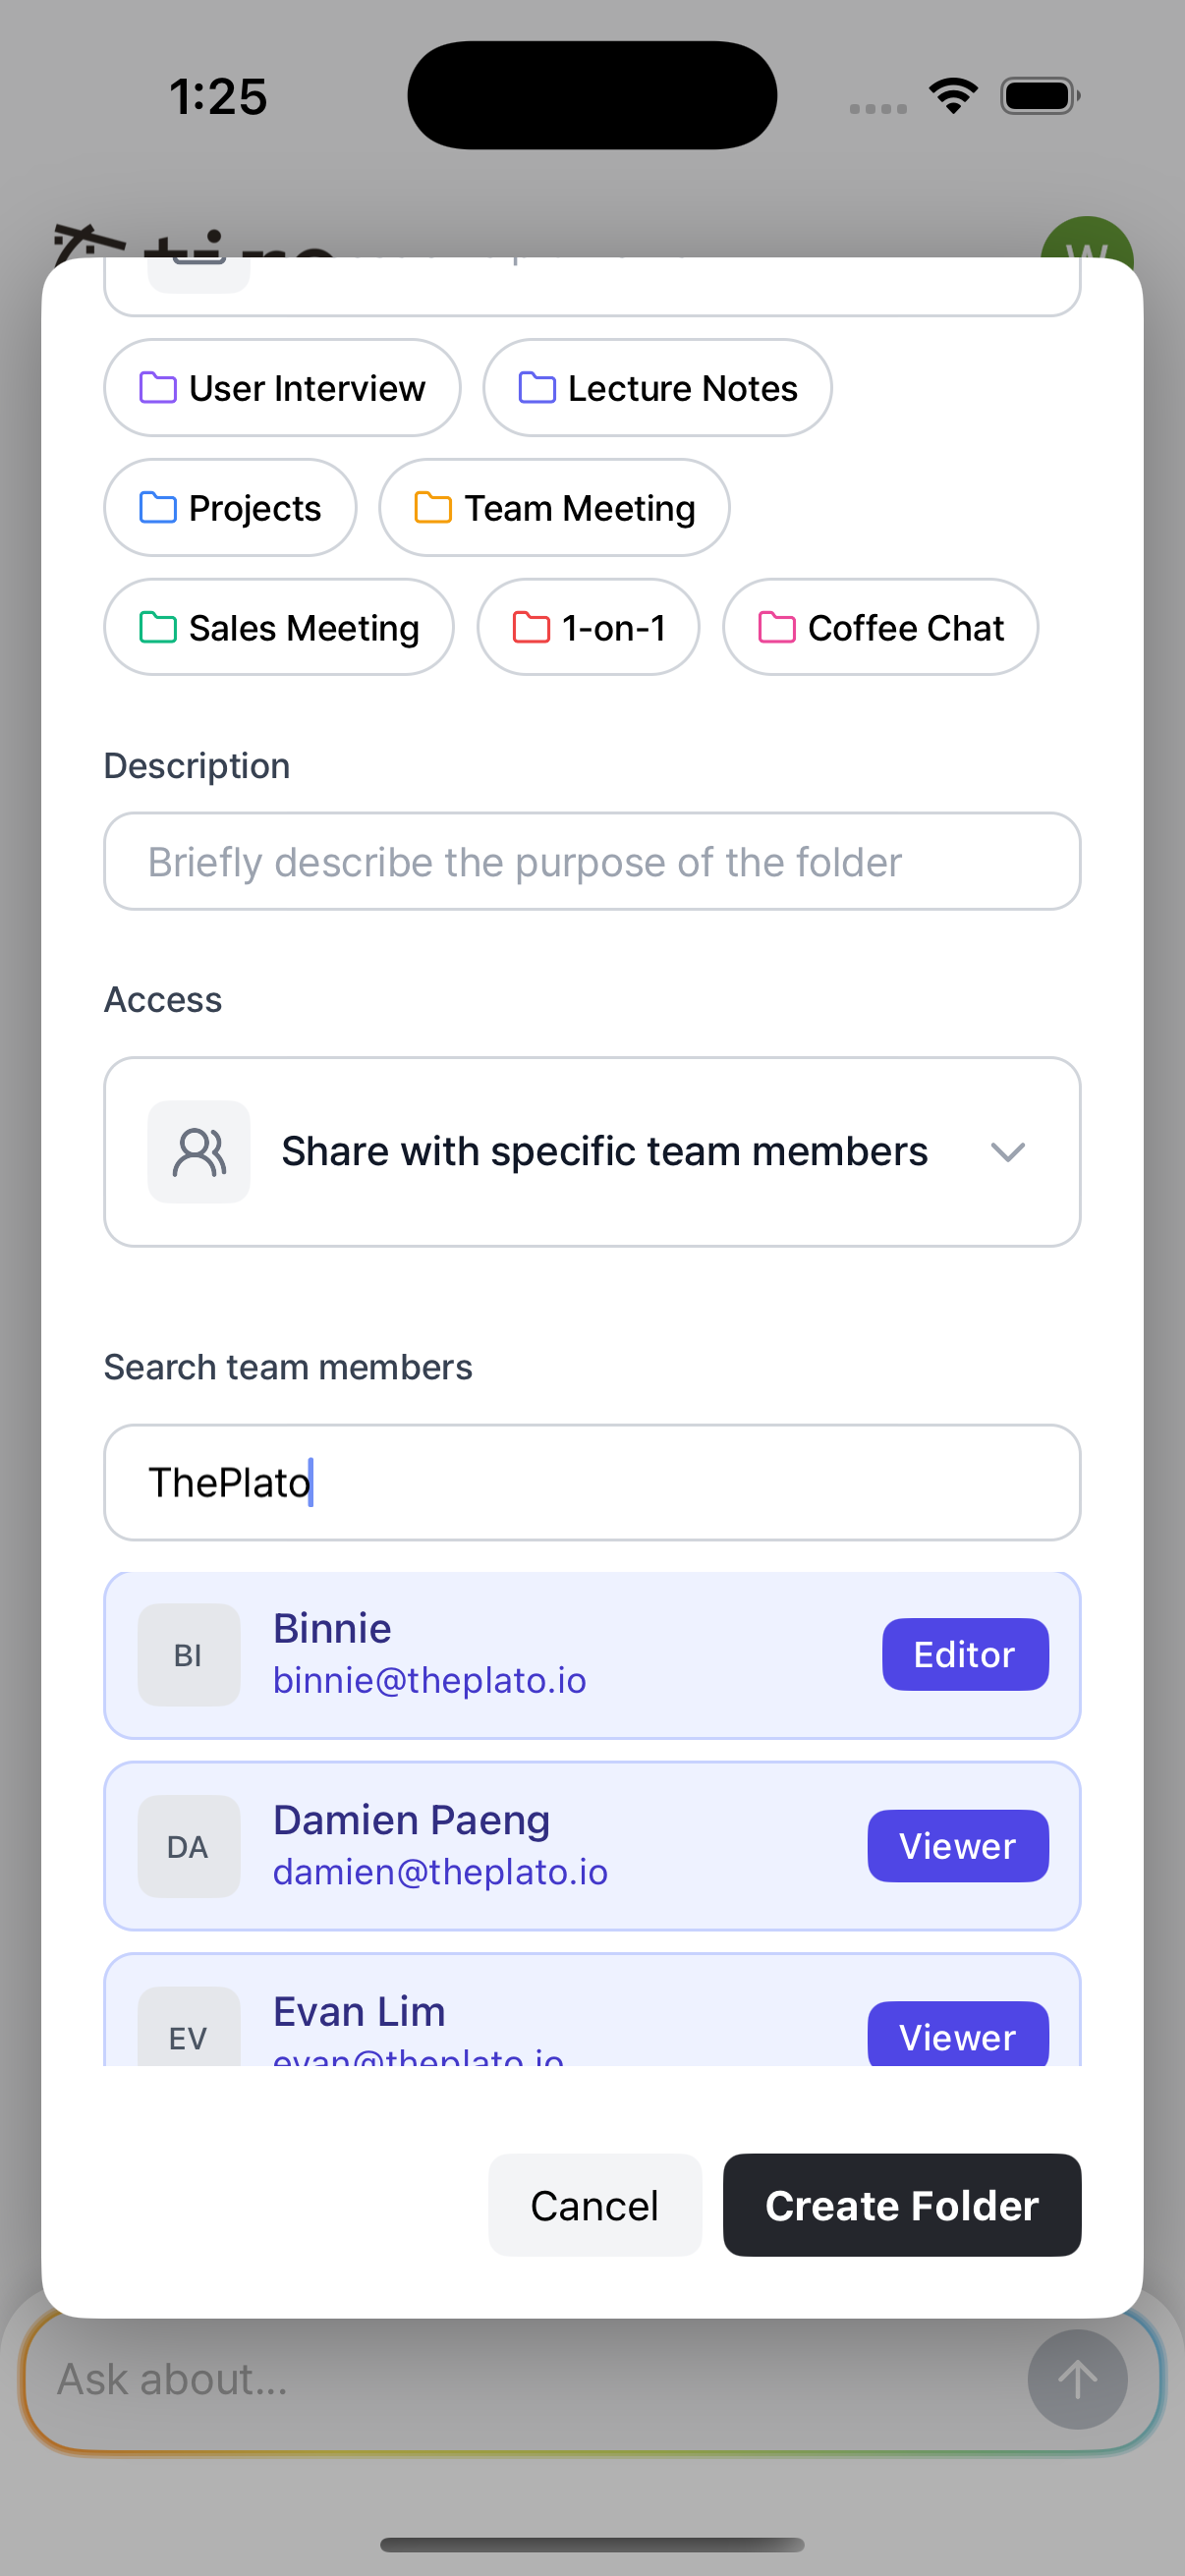The image size is (1185, 2576).
Task: Click the blue Projects folder icon
Action: coord(158,508)
